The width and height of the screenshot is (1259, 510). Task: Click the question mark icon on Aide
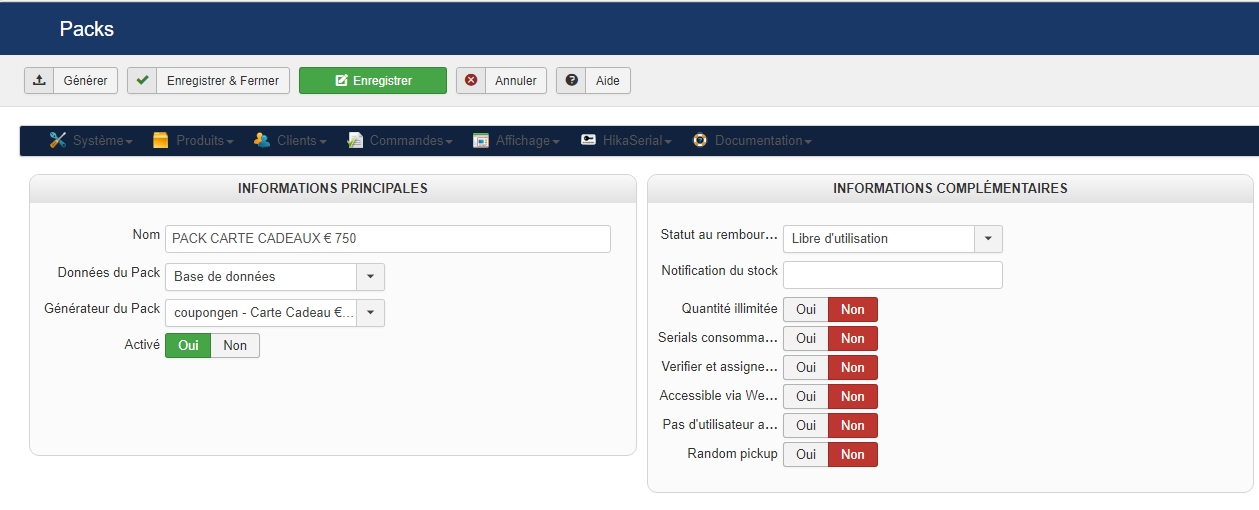[x=572, y=80]
